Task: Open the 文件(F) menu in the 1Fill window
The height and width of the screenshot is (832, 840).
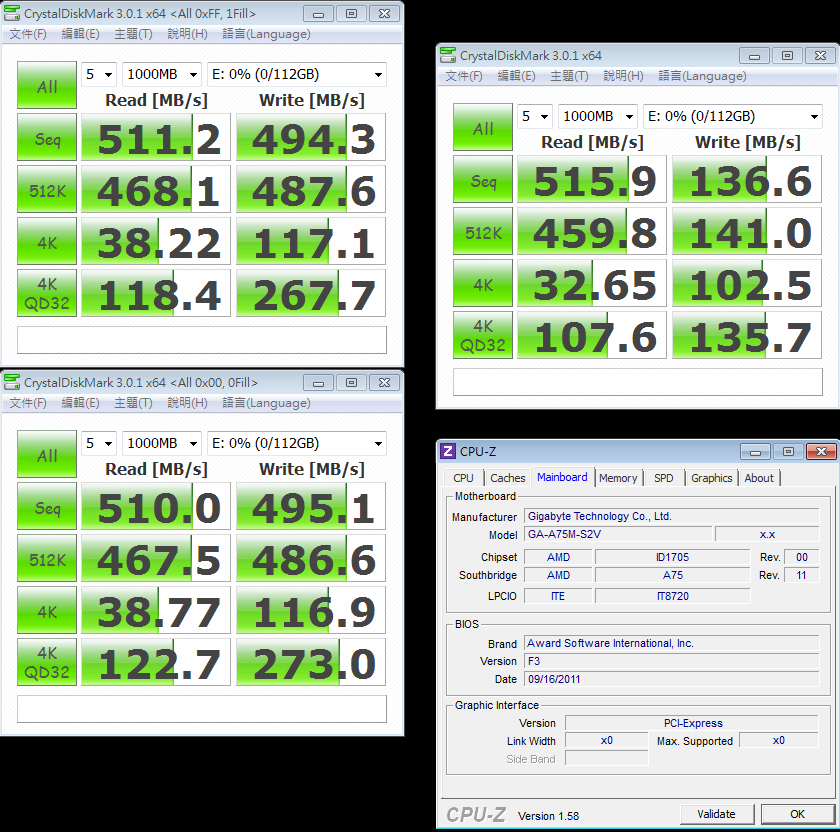Action: 28,34
